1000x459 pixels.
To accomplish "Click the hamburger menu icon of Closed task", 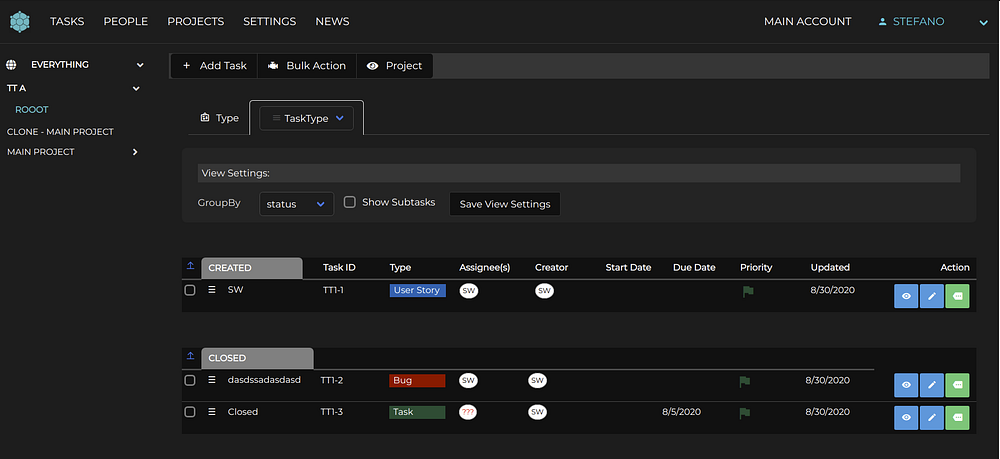I will pyautogui.click(x=212, y=411).
